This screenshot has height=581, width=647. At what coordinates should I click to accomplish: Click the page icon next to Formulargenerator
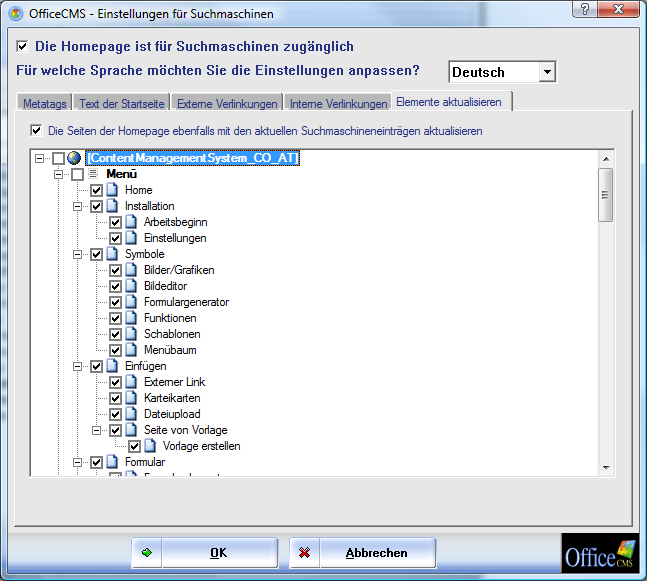click(131, 302)
